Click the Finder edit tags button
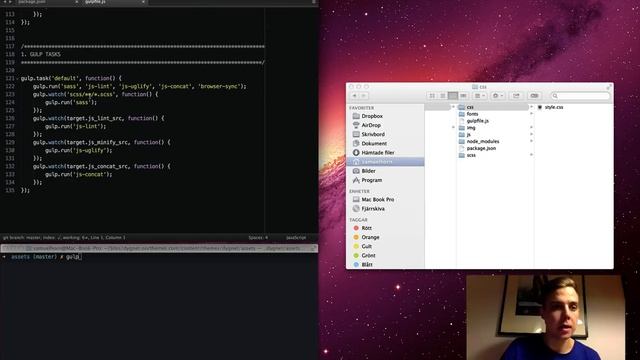This screenshot has height=360, width=640. [x=534, y=96]
